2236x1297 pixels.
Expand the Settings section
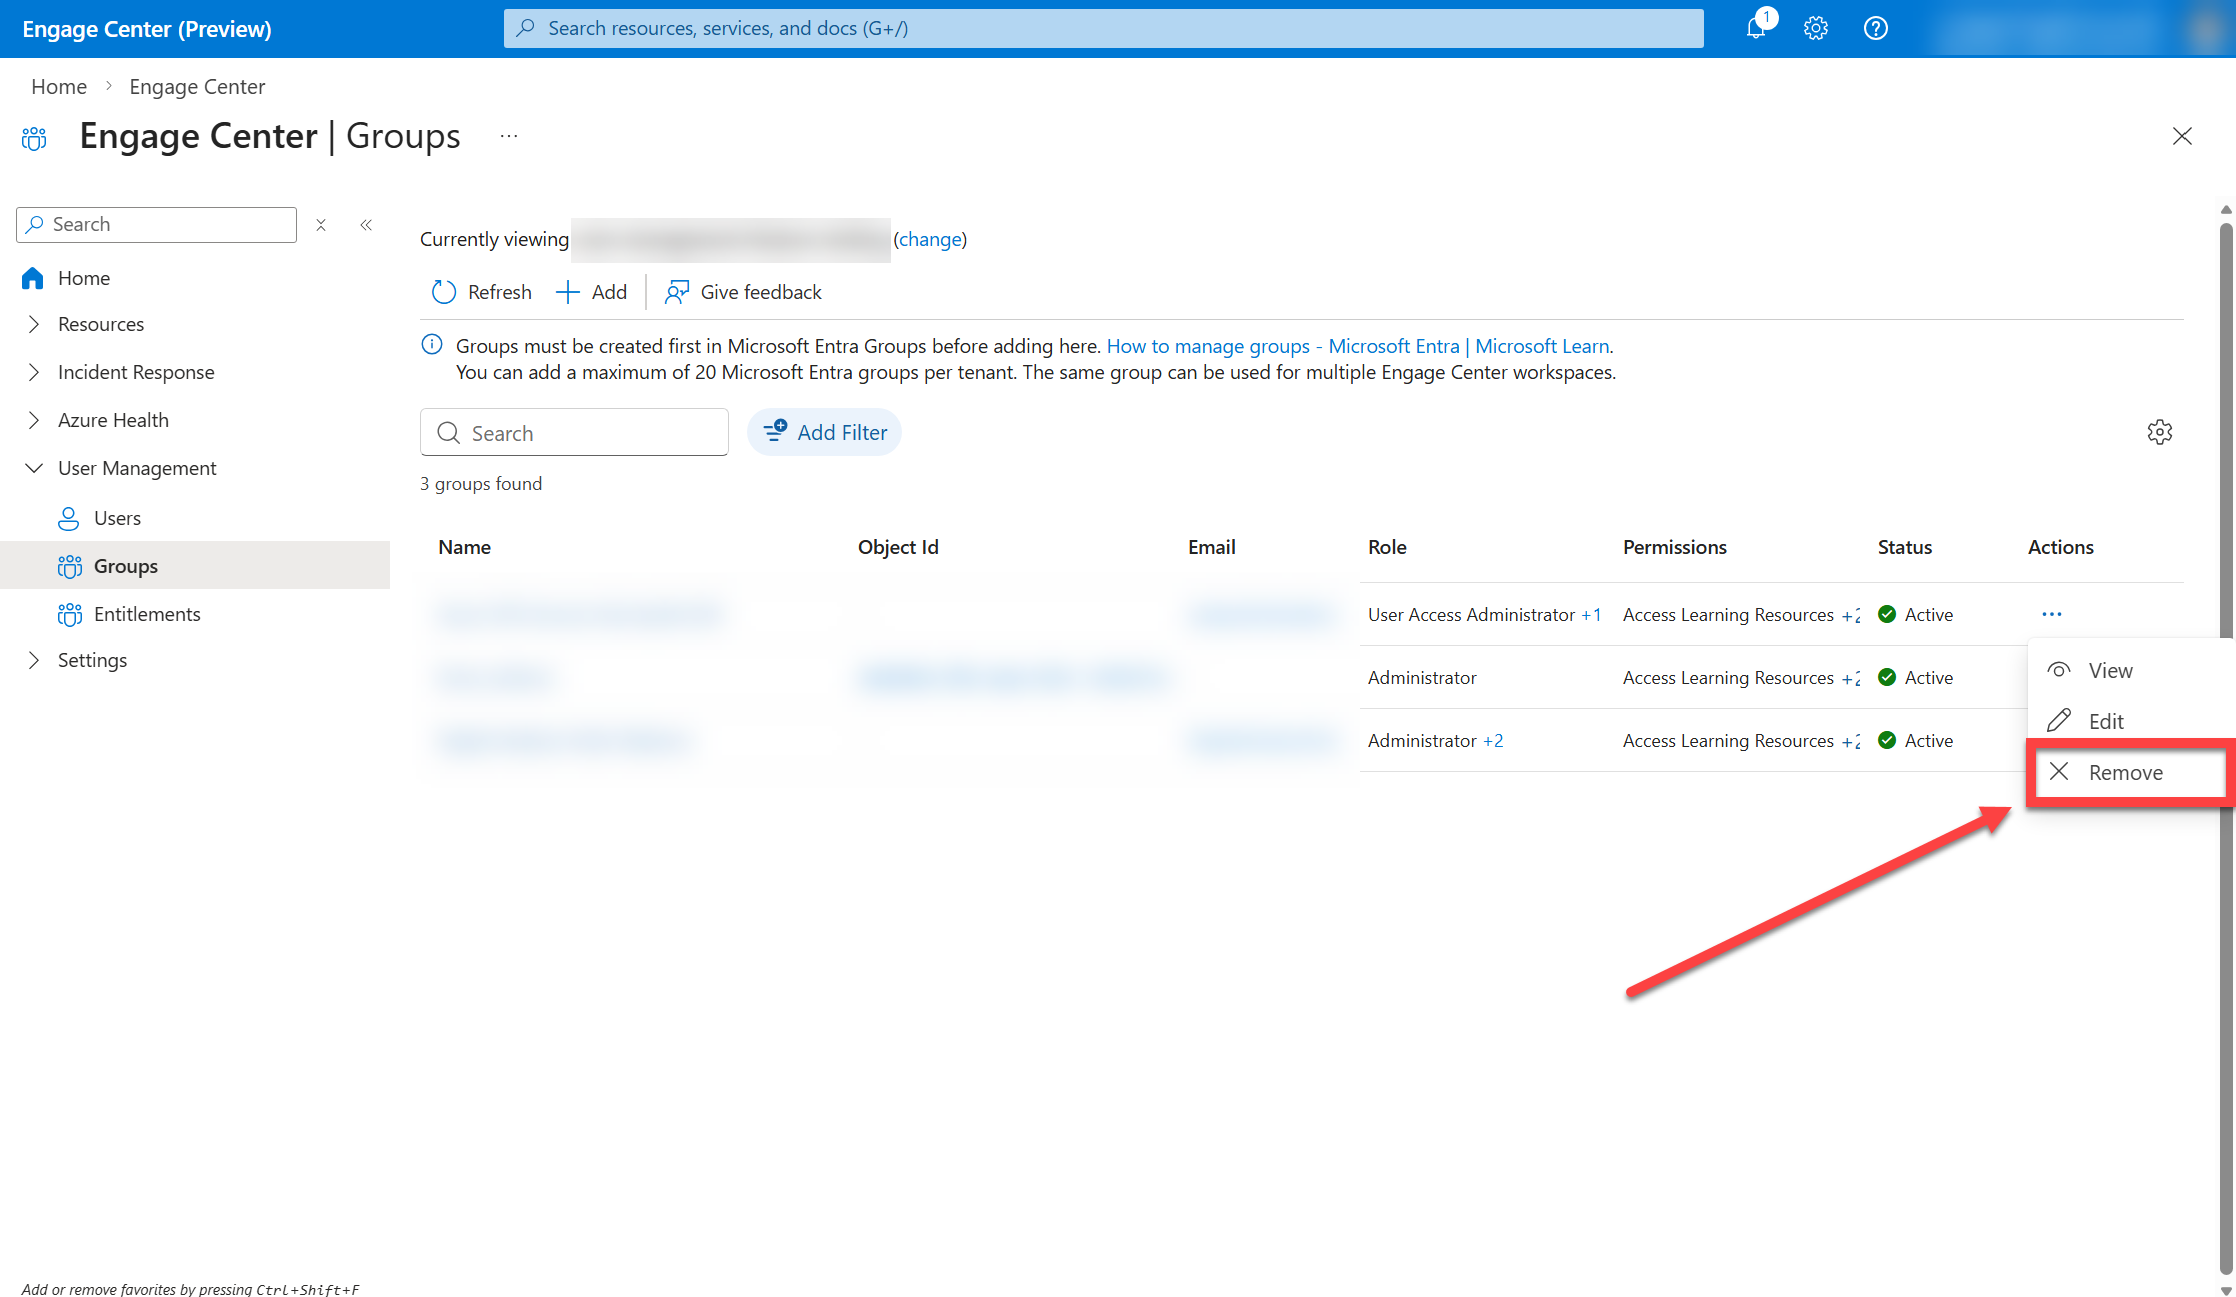pyautogui.click(x=34, y=660)
